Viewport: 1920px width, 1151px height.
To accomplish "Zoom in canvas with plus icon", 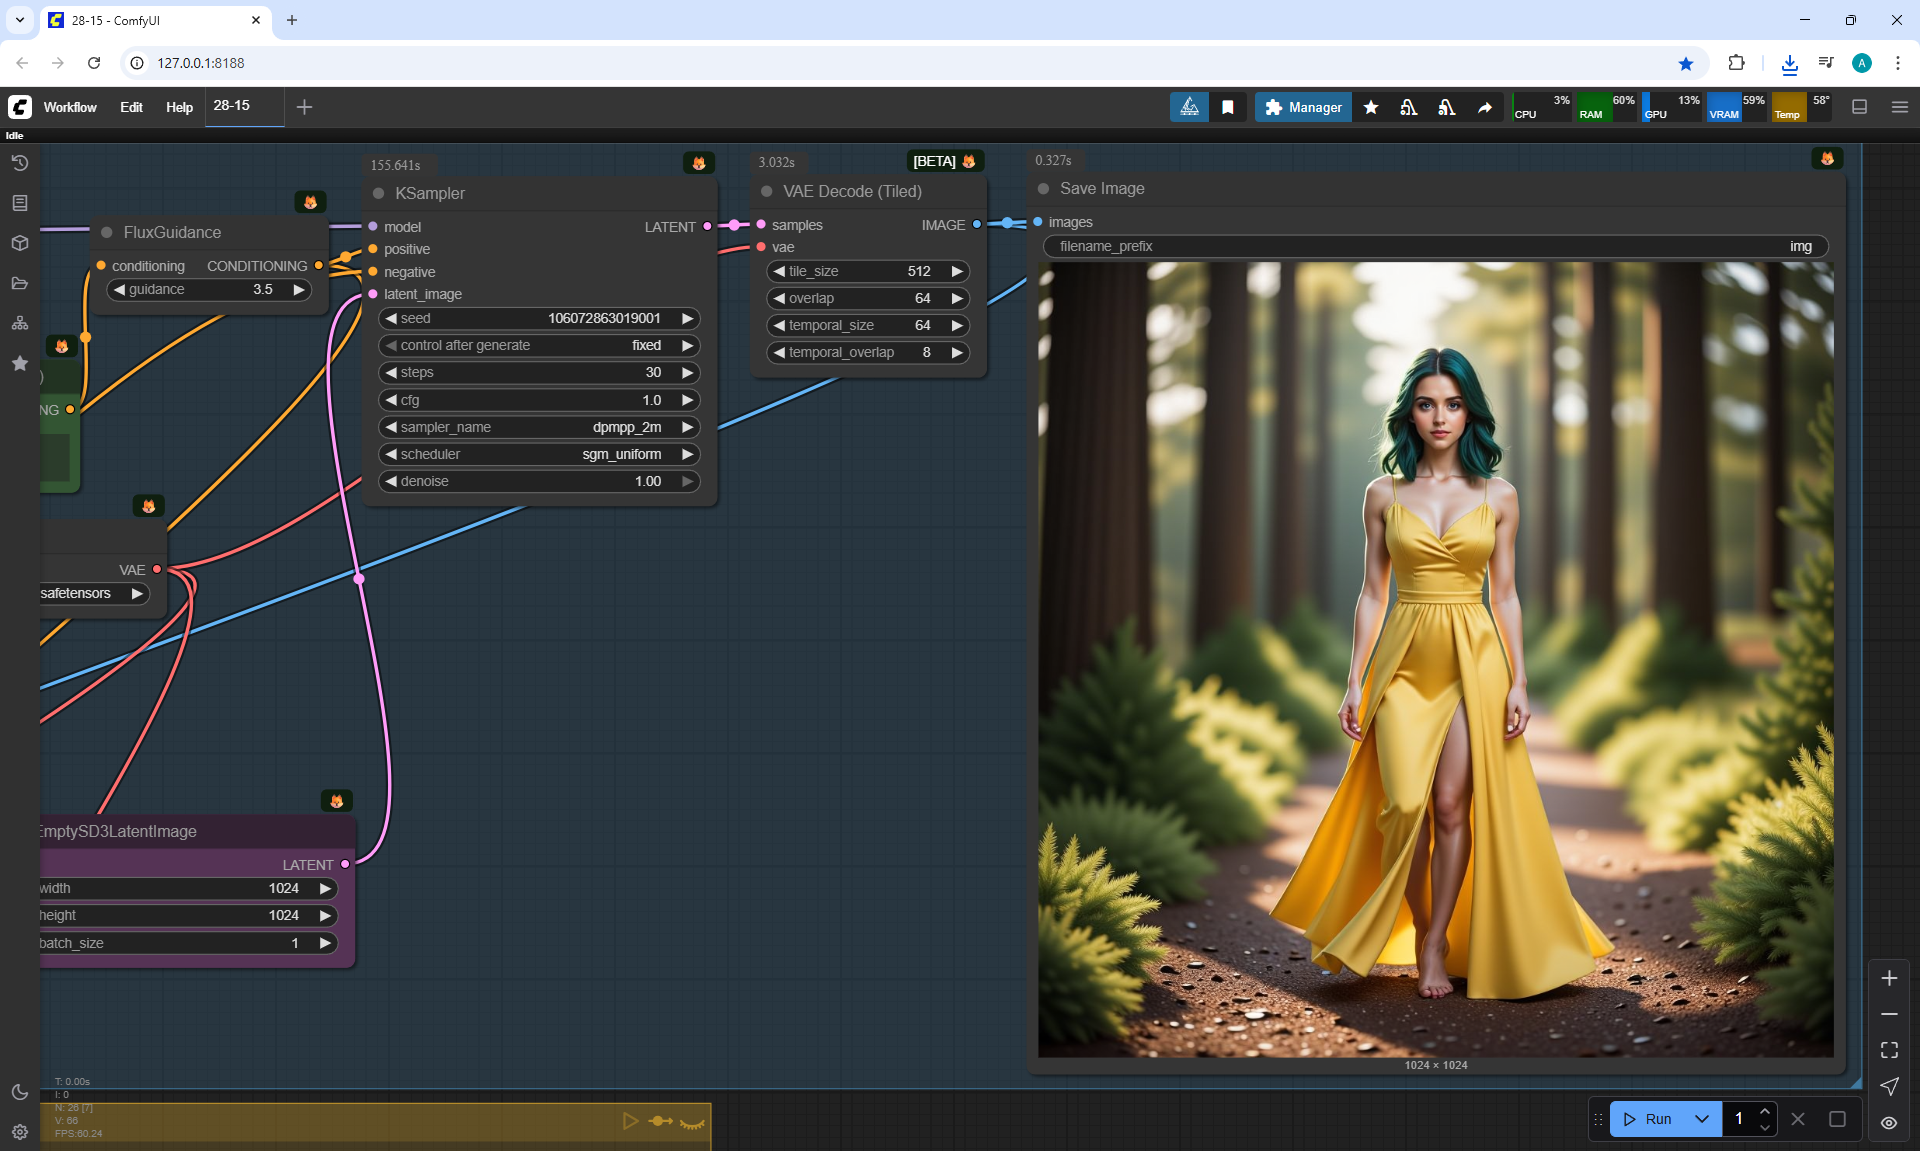I will (1889, 978).
